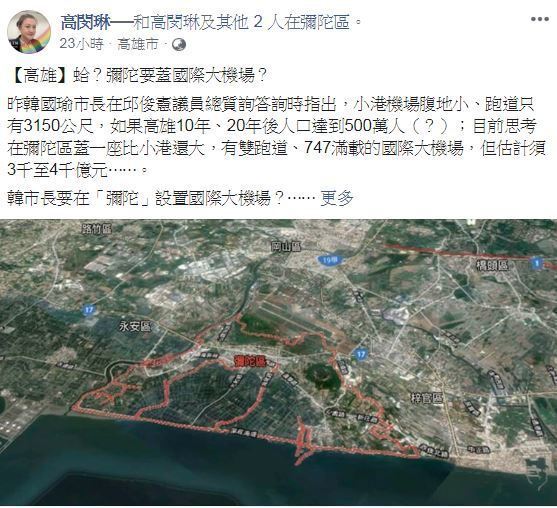Click the route 17 marker beside 彌陀區
The height and width of the screenshot is (508, 557).
click(361, 354)
